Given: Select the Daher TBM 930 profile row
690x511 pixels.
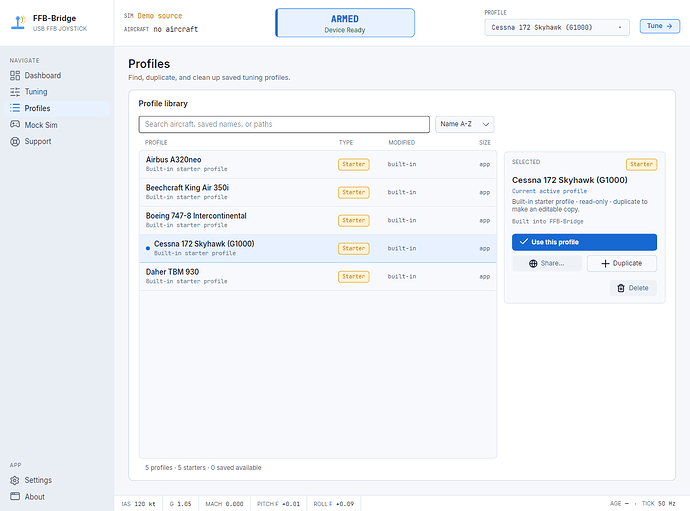Looking at the screenshot, I should pos(318,277).
